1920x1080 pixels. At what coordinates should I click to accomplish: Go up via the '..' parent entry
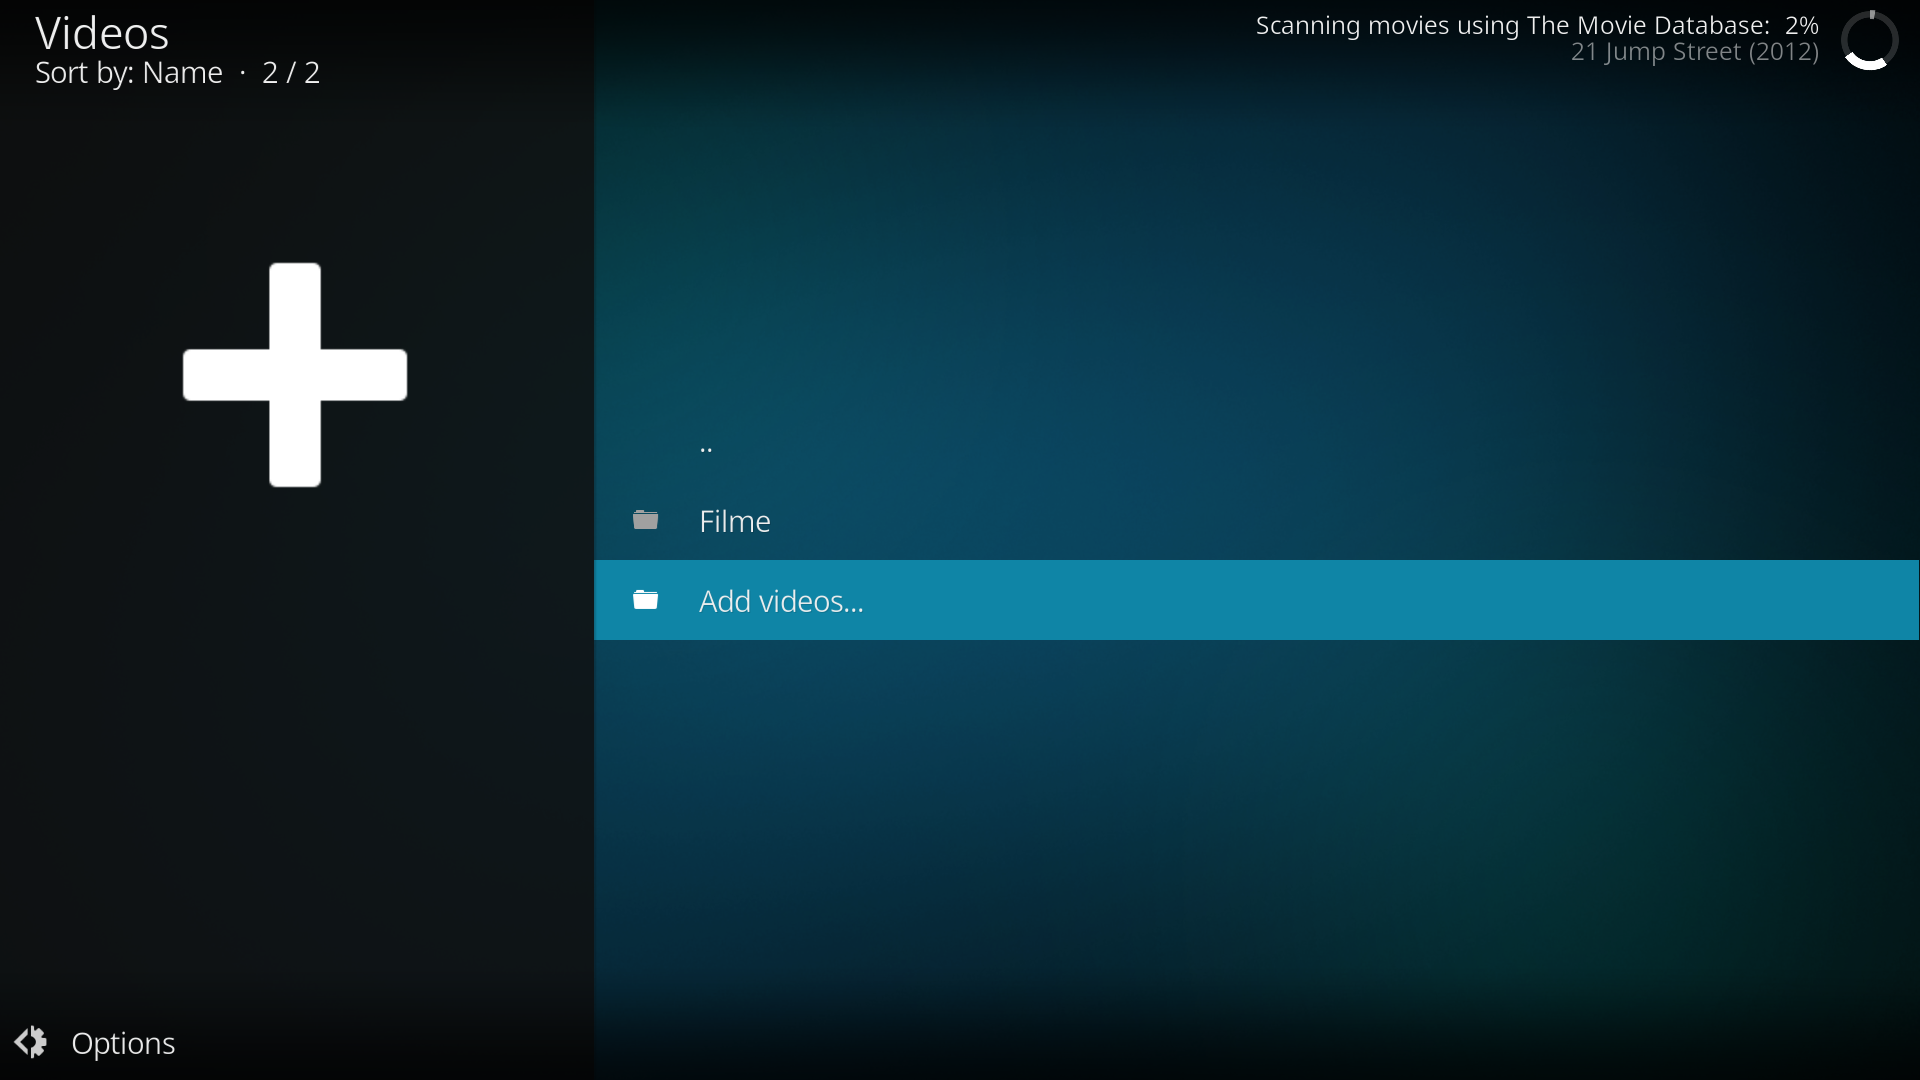pyautogui.click(x=1256, y=442)
